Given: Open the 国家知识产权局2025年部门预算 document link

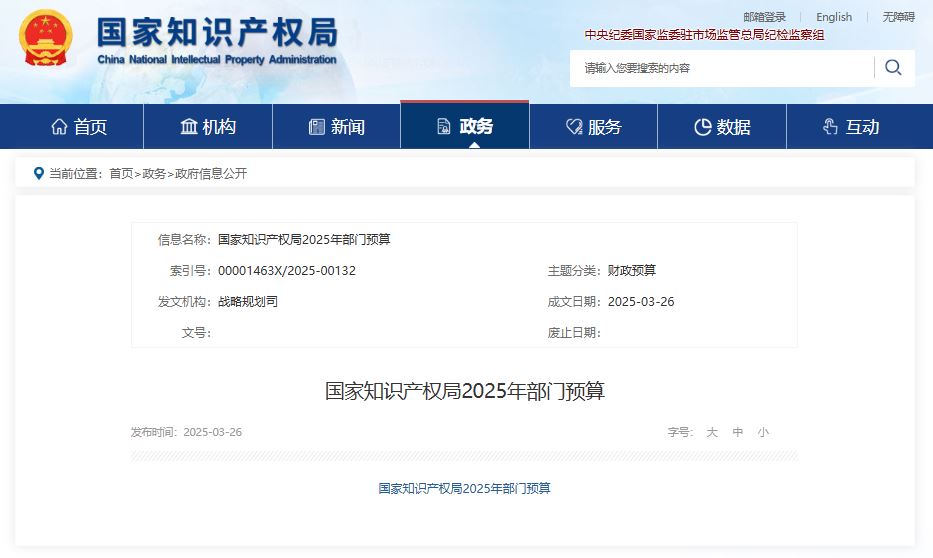Looking at the screenshot, I should click(465, 488).
